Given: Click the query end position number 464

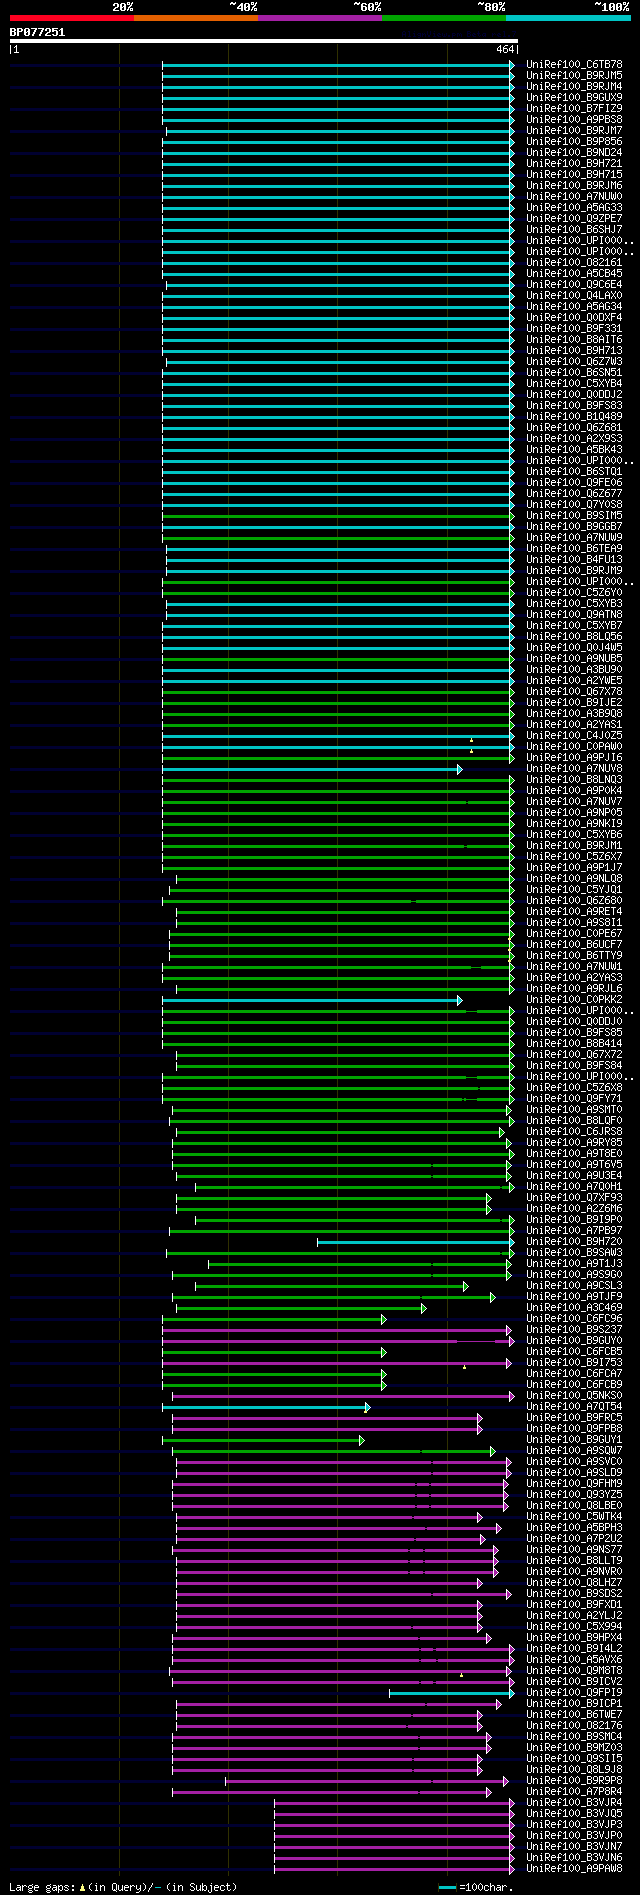Looking at the screenshot, I should coord(505,49).
